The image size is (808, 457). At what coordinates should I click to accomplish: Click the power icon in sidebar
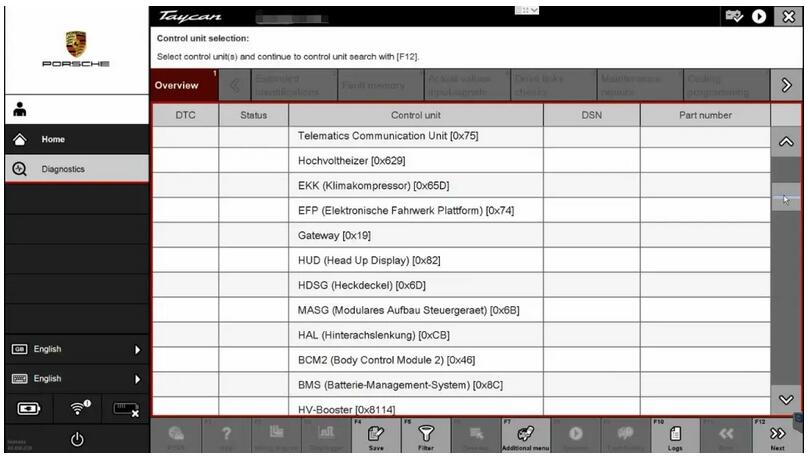(x=77, y=439)
